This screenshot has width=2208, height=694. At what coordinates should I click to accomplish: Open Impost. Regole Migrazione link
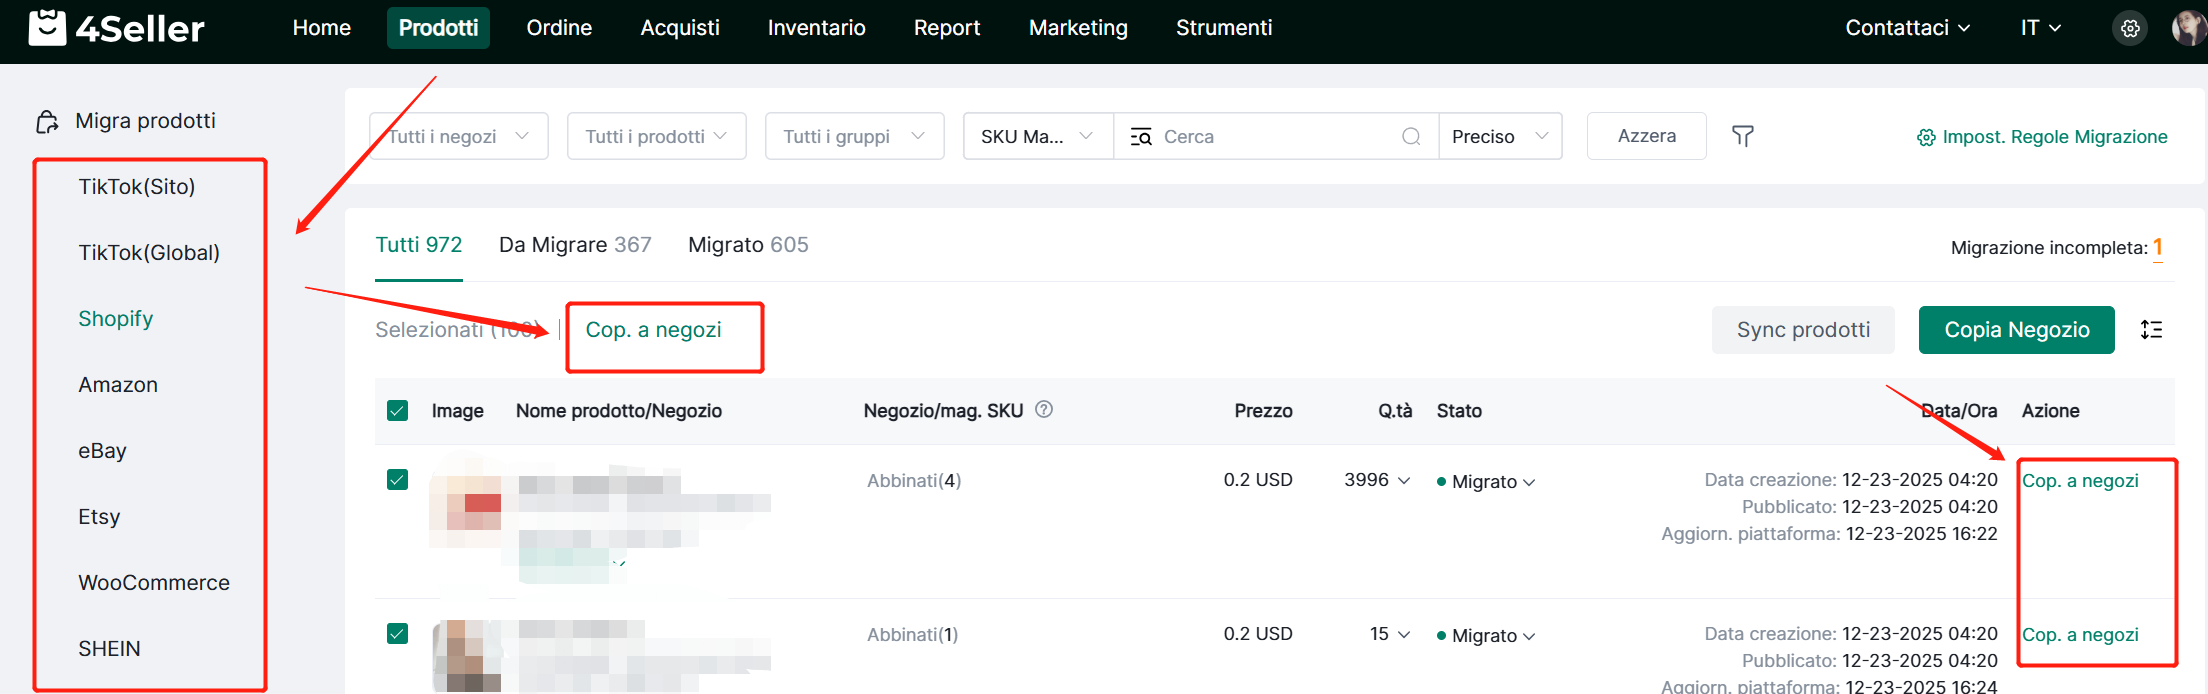(x=2042, y=137)
